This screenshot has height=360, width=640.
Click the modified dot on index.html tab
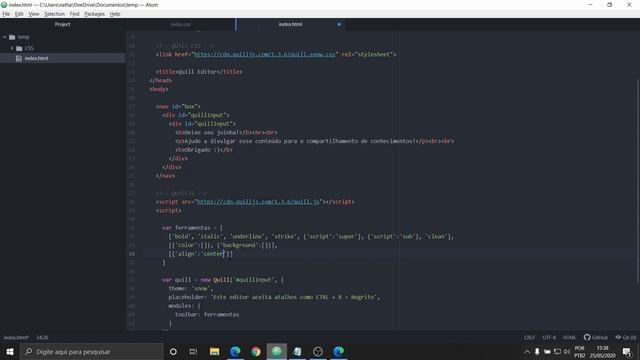pos(339,24)
